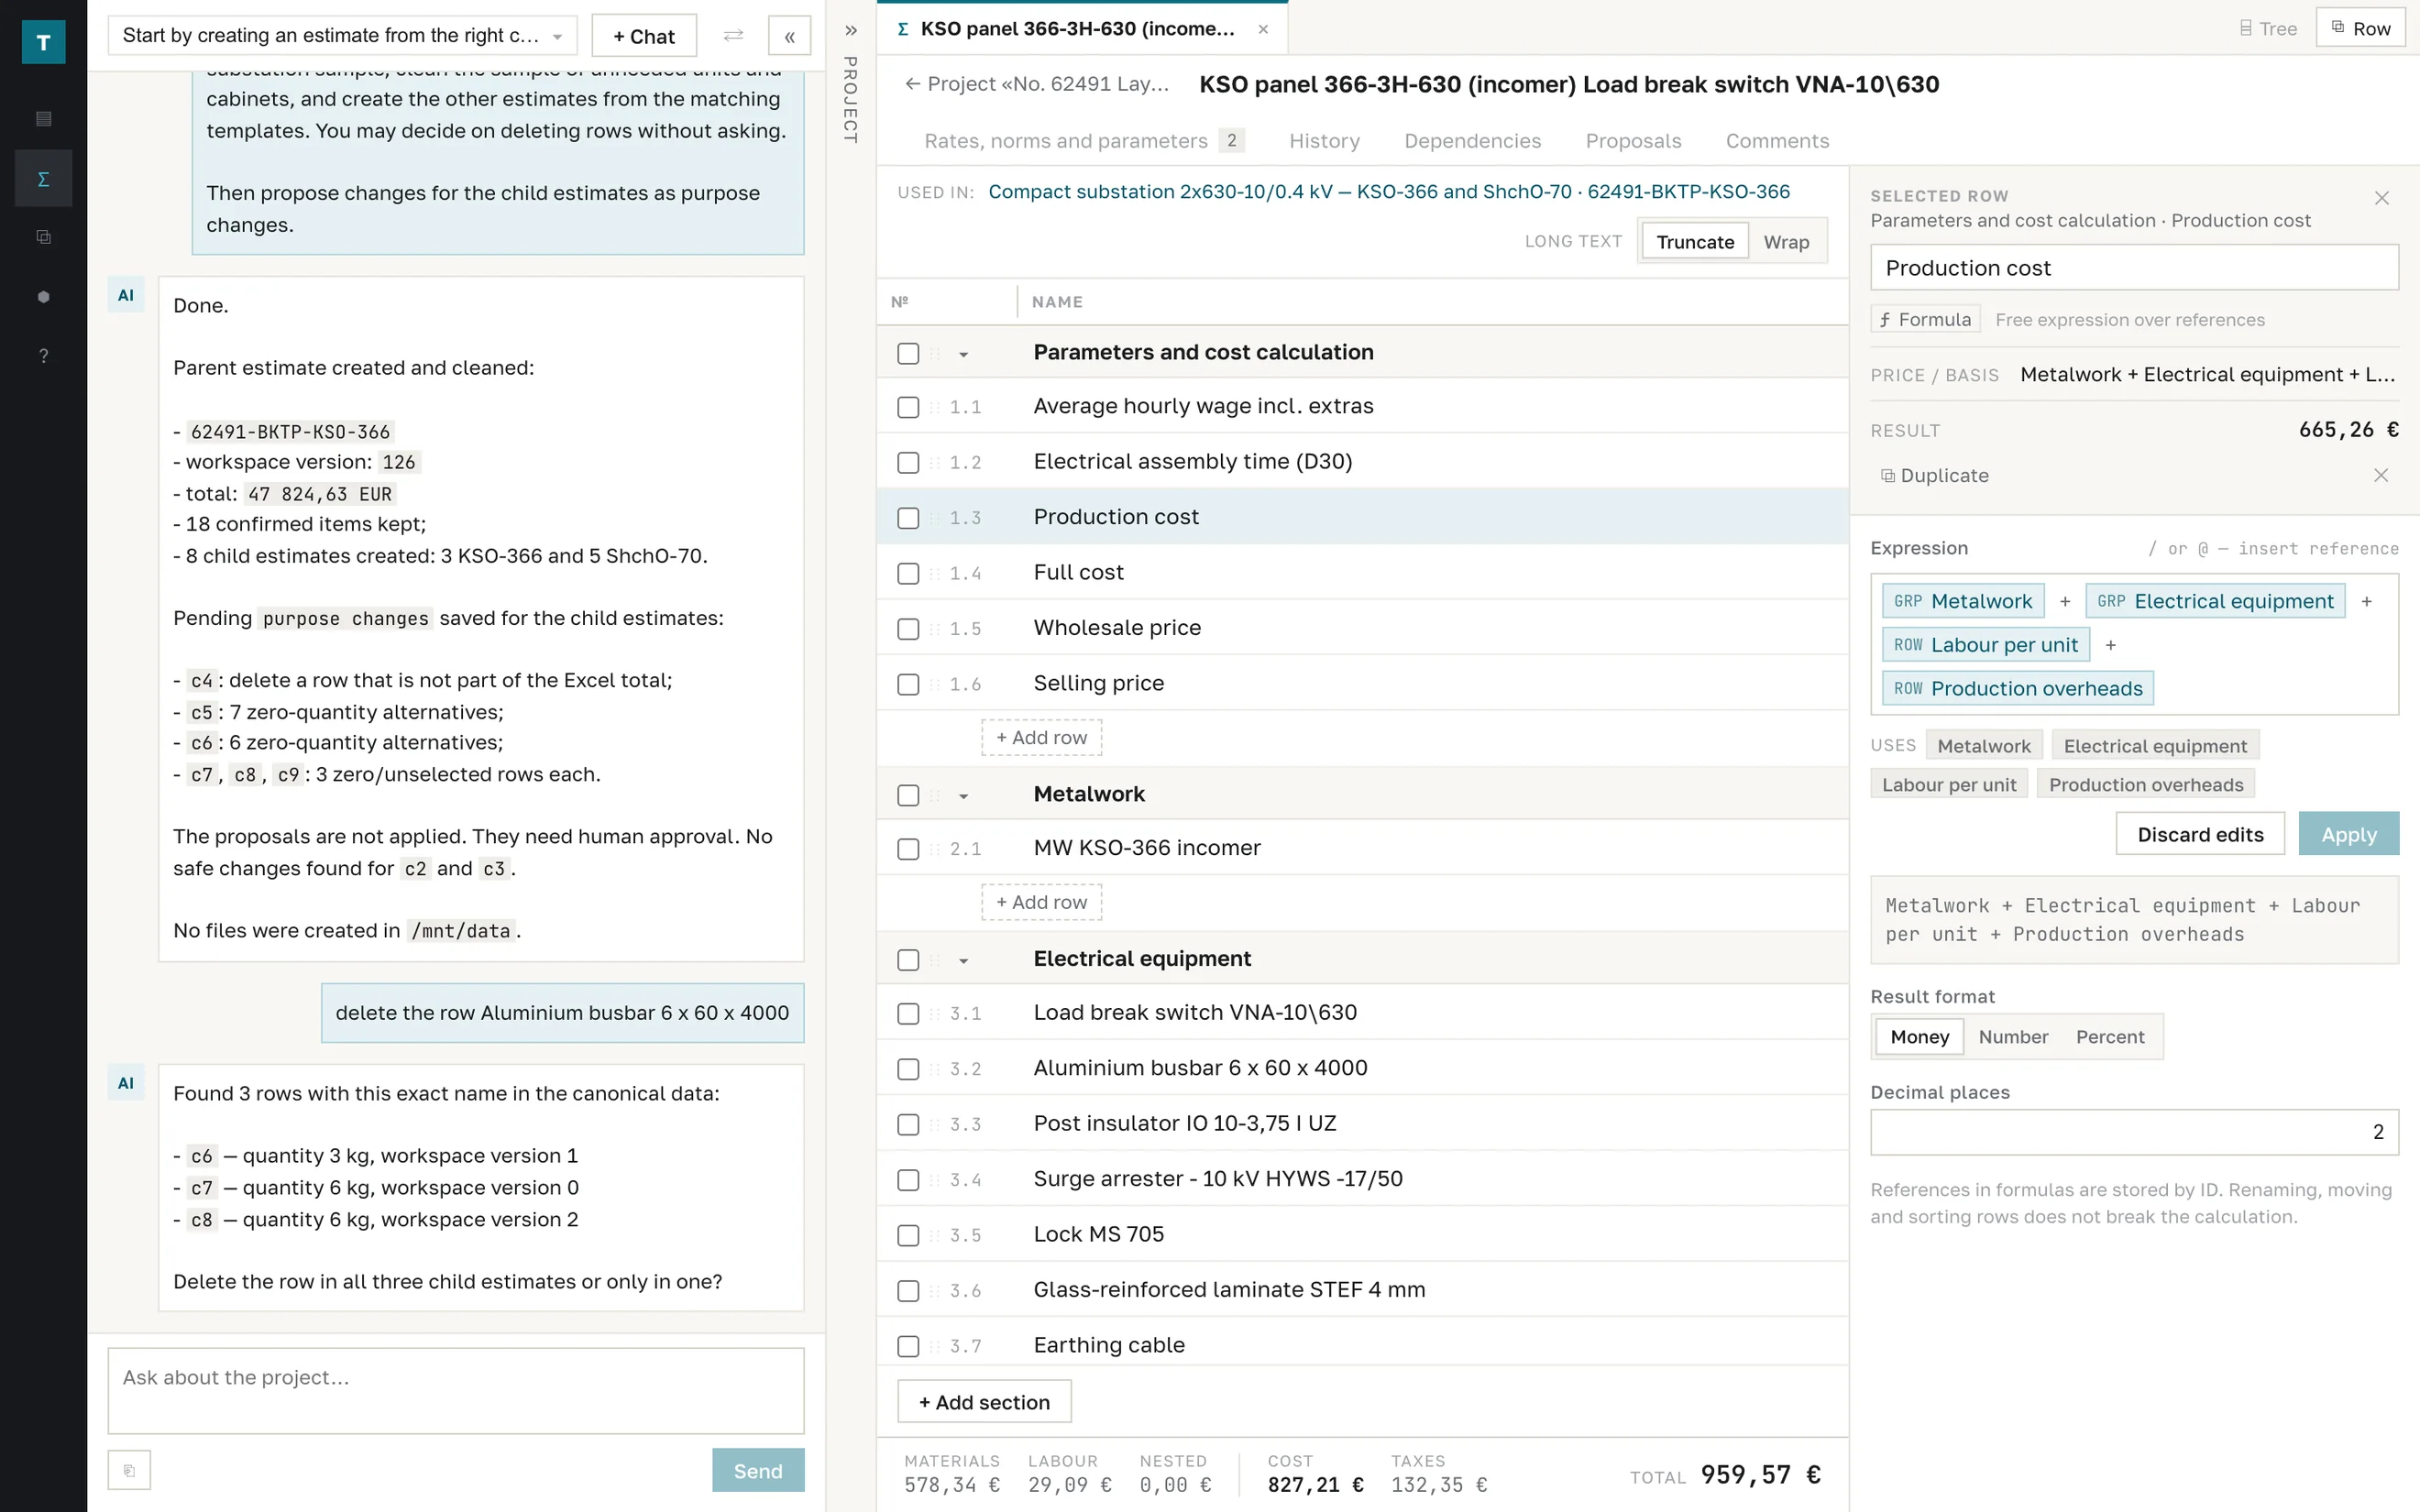Collapse the chat panel with double chevron
Viewport: 2420px width, 1512px height.
(x=789, y=37)
